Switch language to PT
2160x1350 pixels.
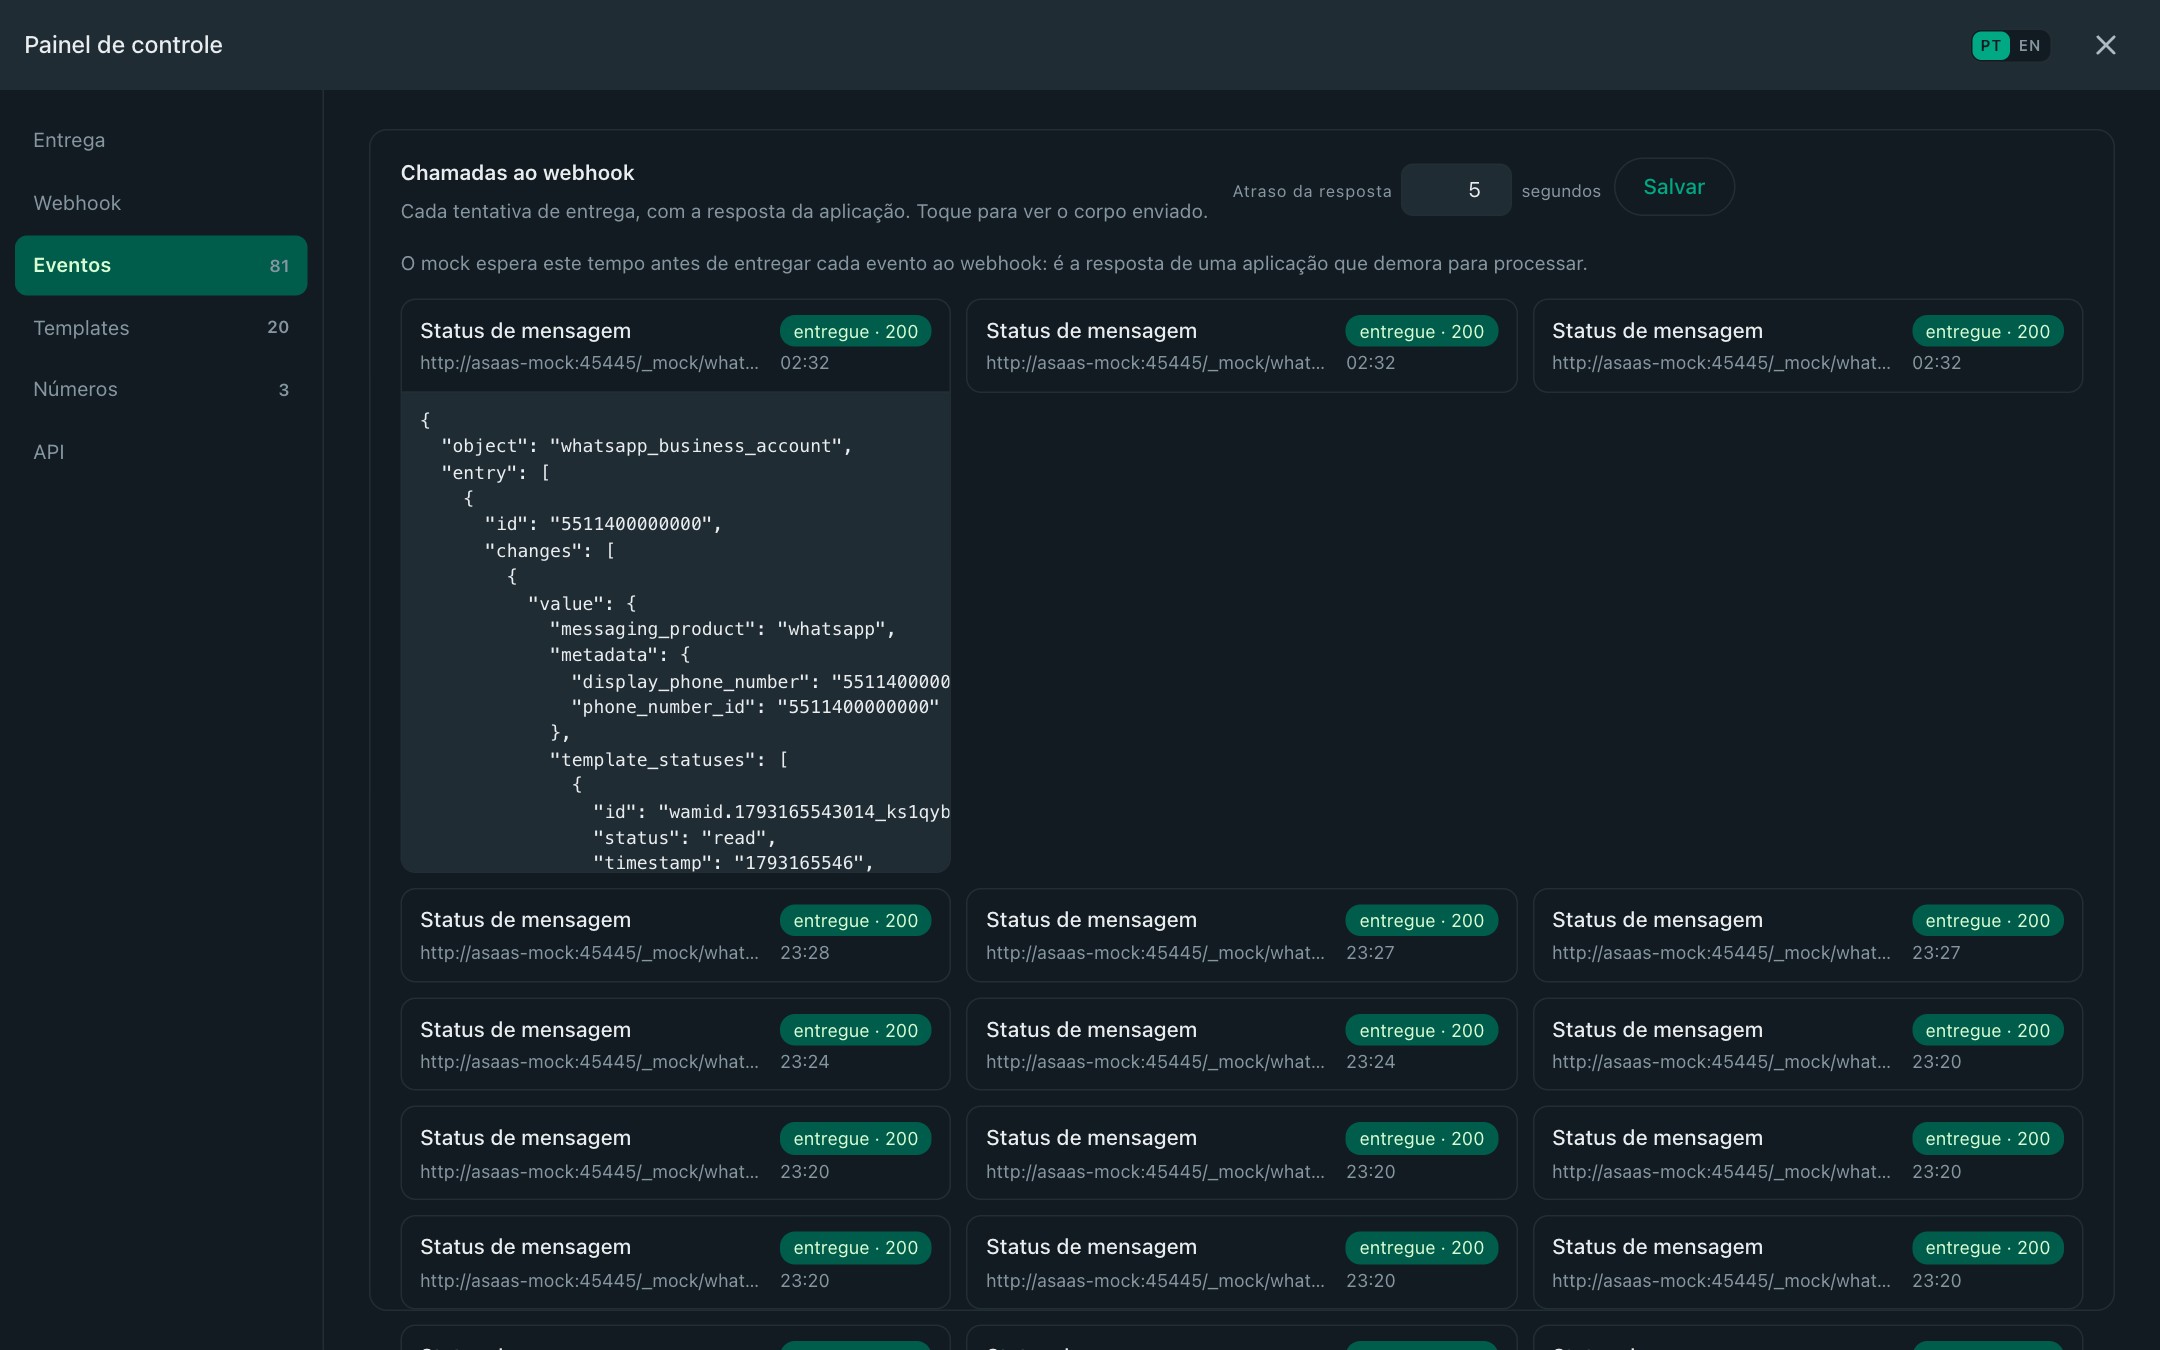pyautogui.click(x=1990, y=45)
